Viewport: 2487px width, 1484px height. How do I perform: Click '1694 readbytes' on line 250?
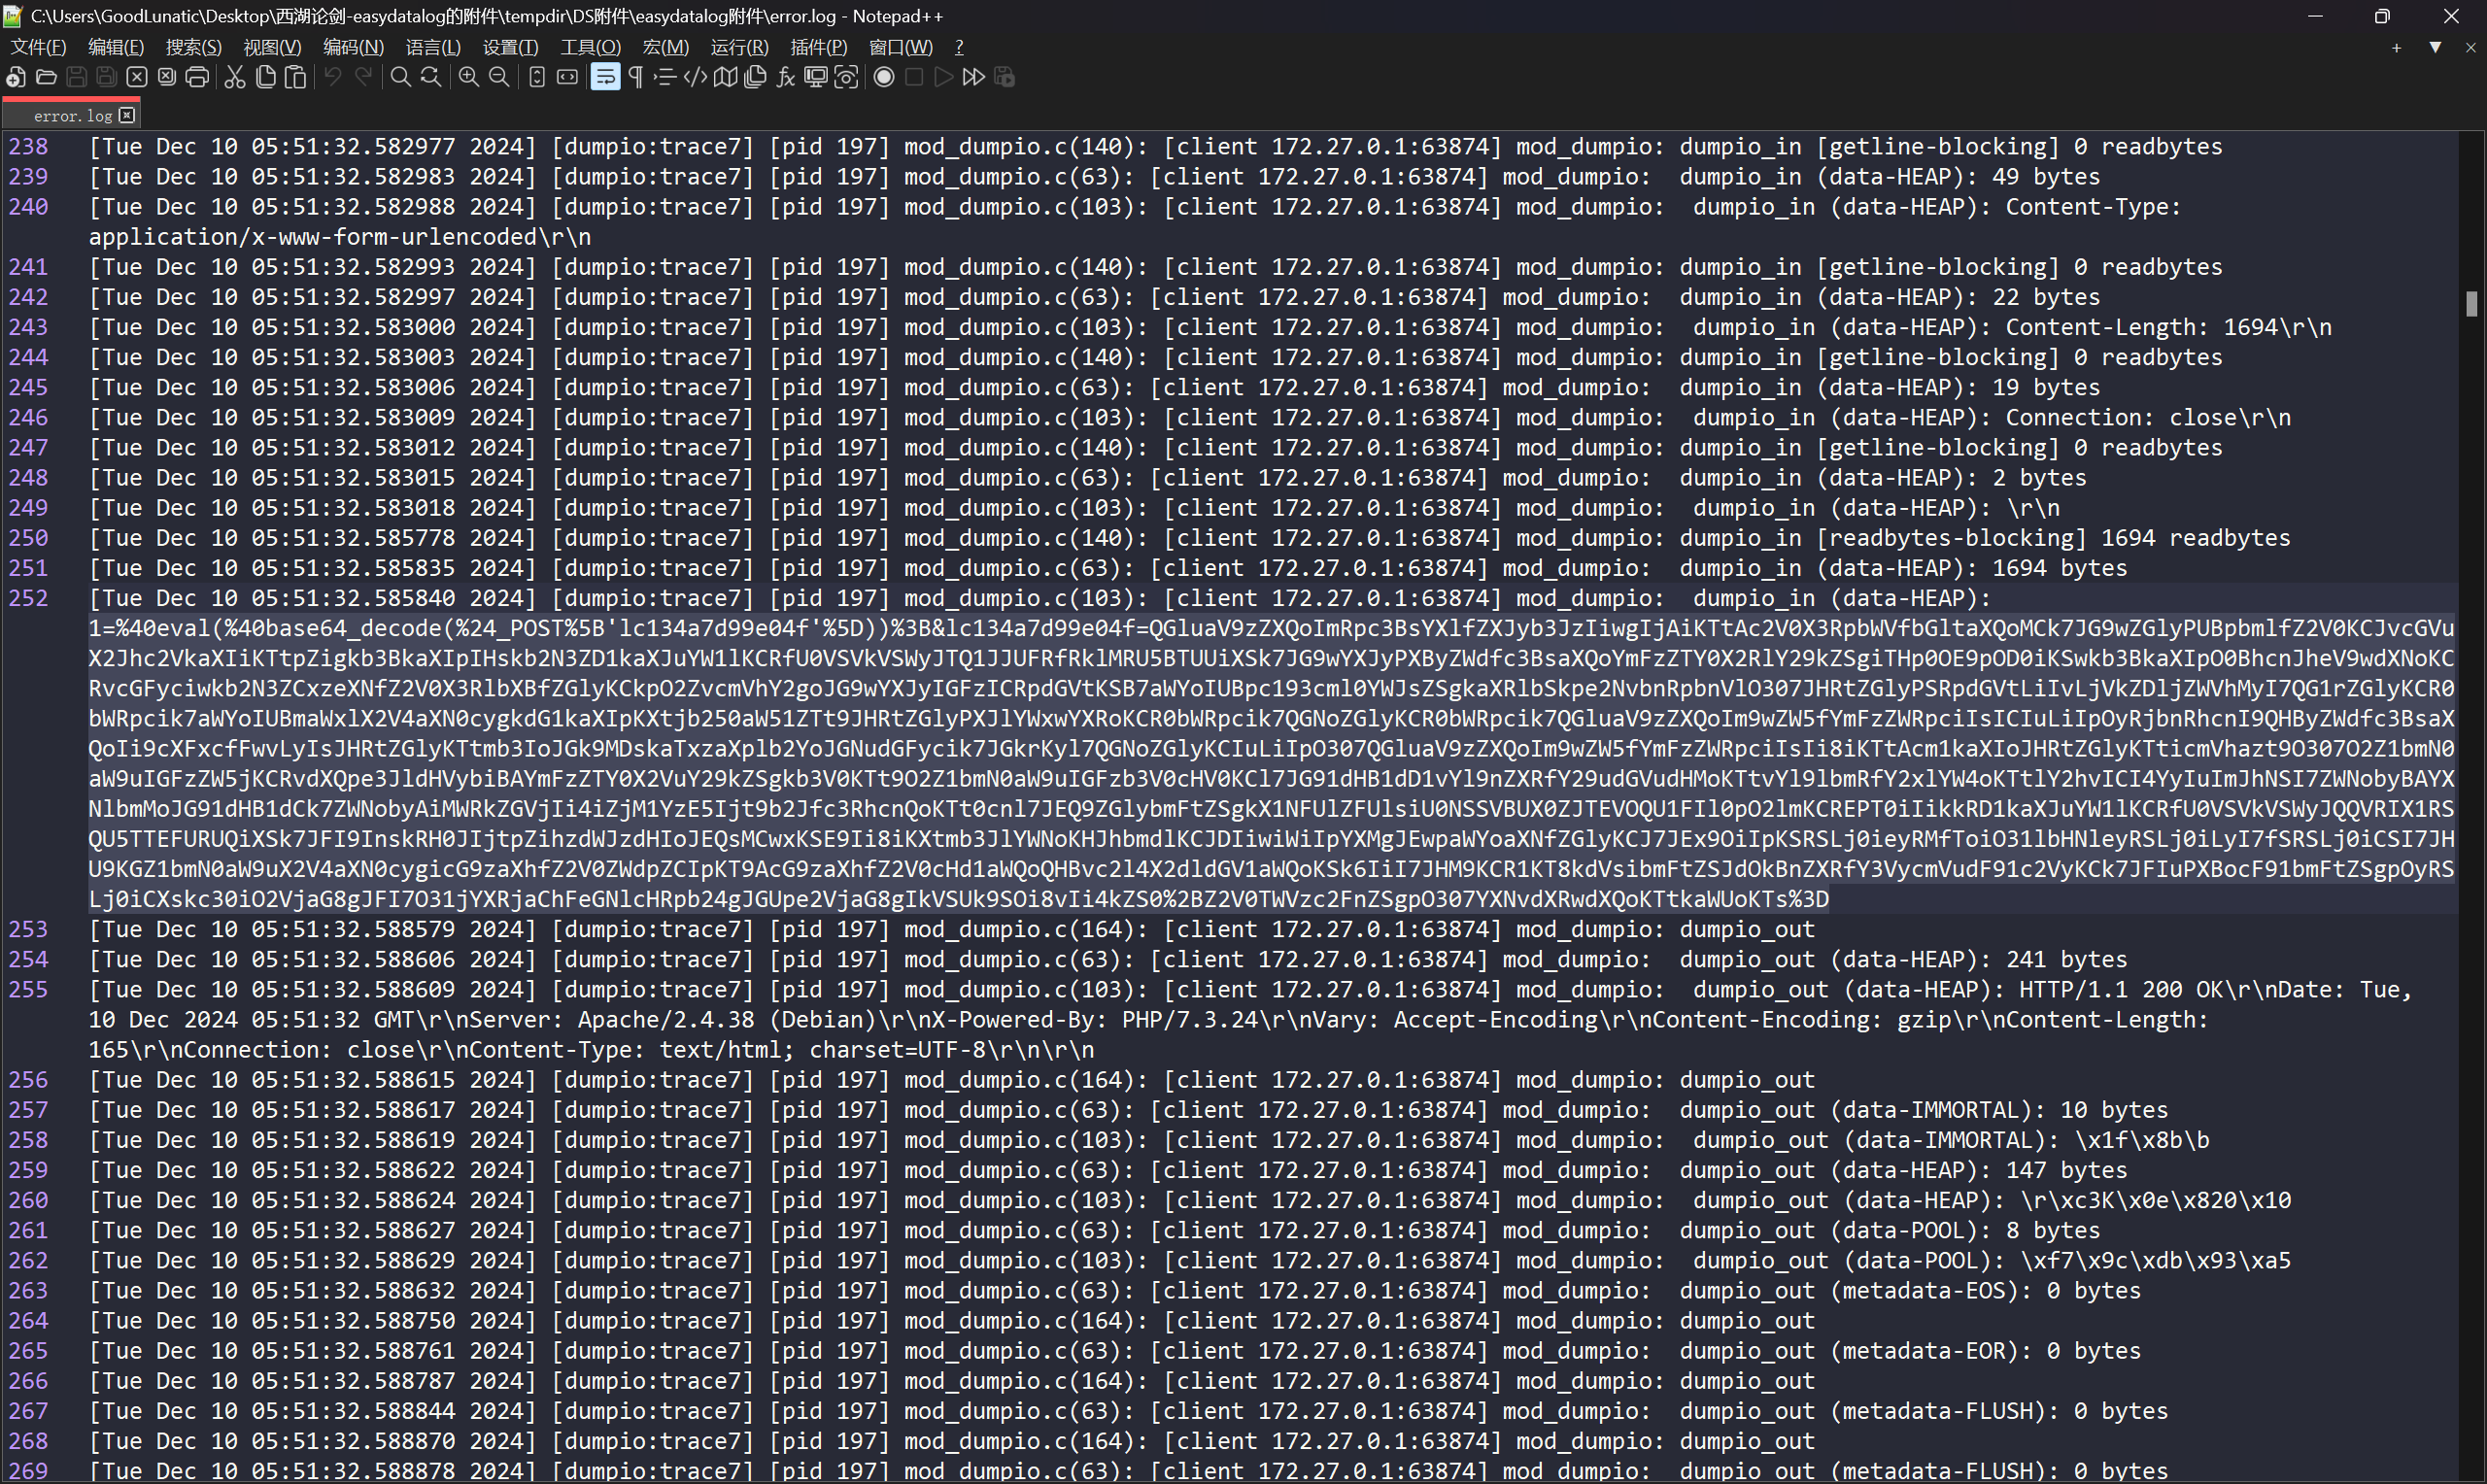coord(2195,538)
